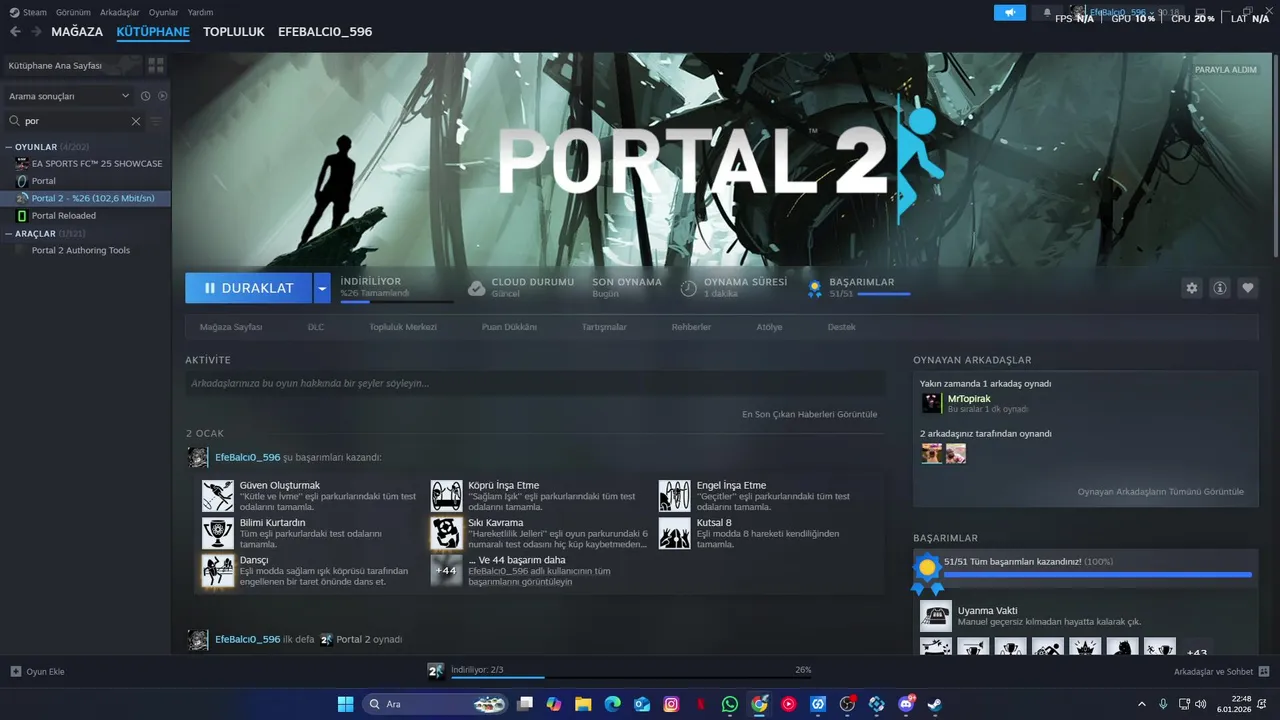Click Uyanma Vakti achievement phone icon
Image resolution: width=1280 pixels, height=720 pixels.
(936, 616)
